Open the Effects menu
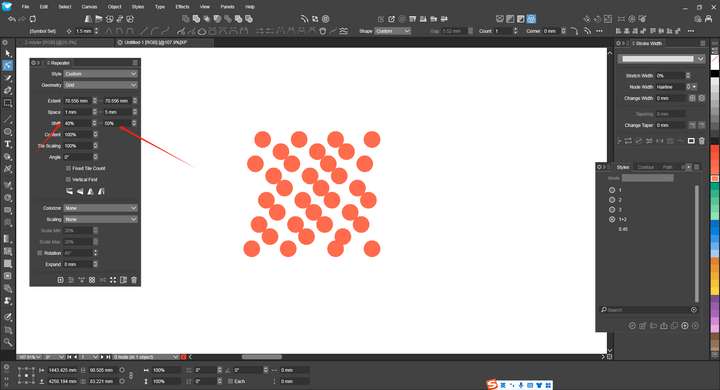Viewport: 720px width, 390px height. point(182,7)
